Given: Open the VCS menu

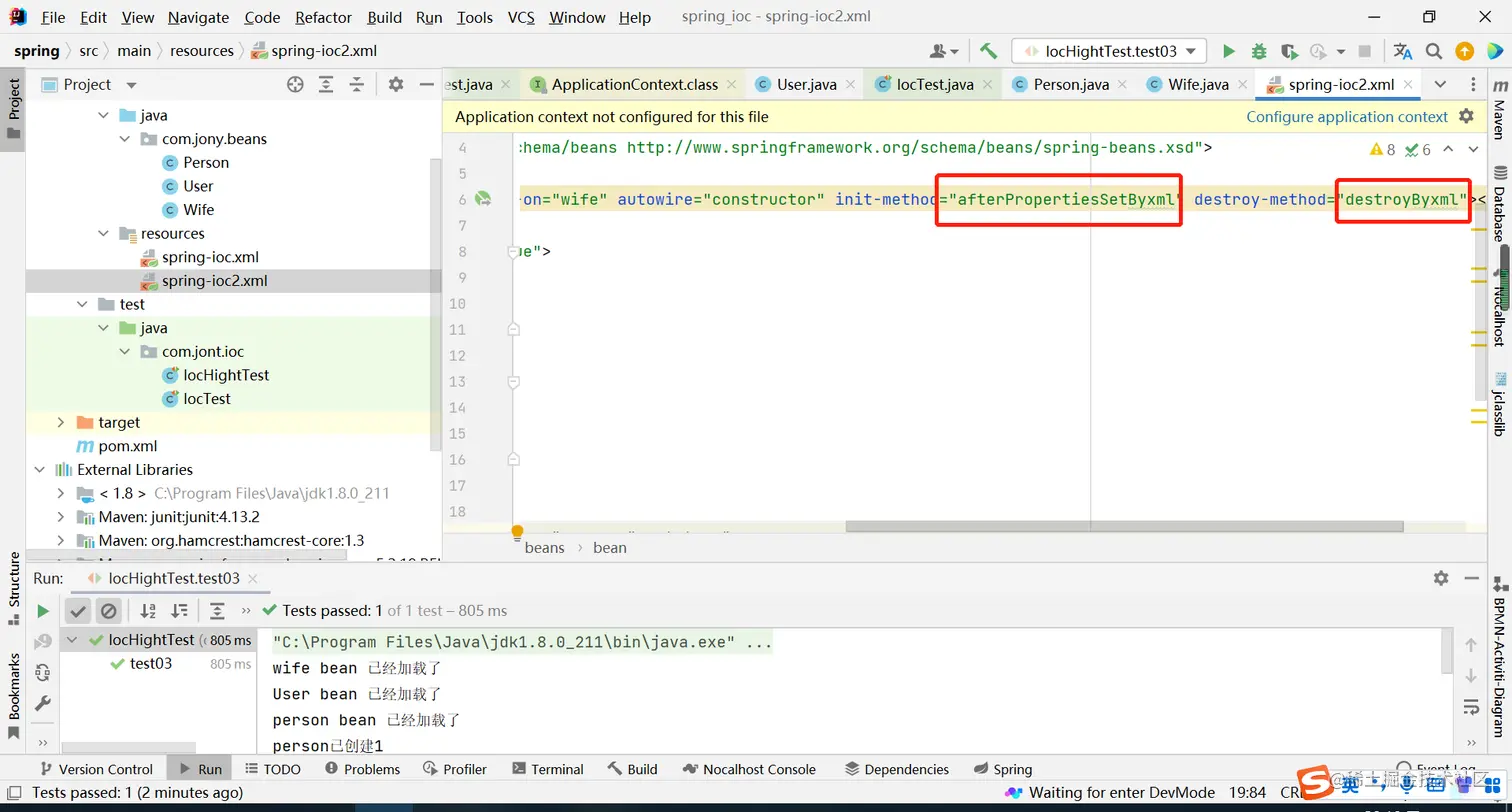Looking at the screenshot, I should coord(521,17).
